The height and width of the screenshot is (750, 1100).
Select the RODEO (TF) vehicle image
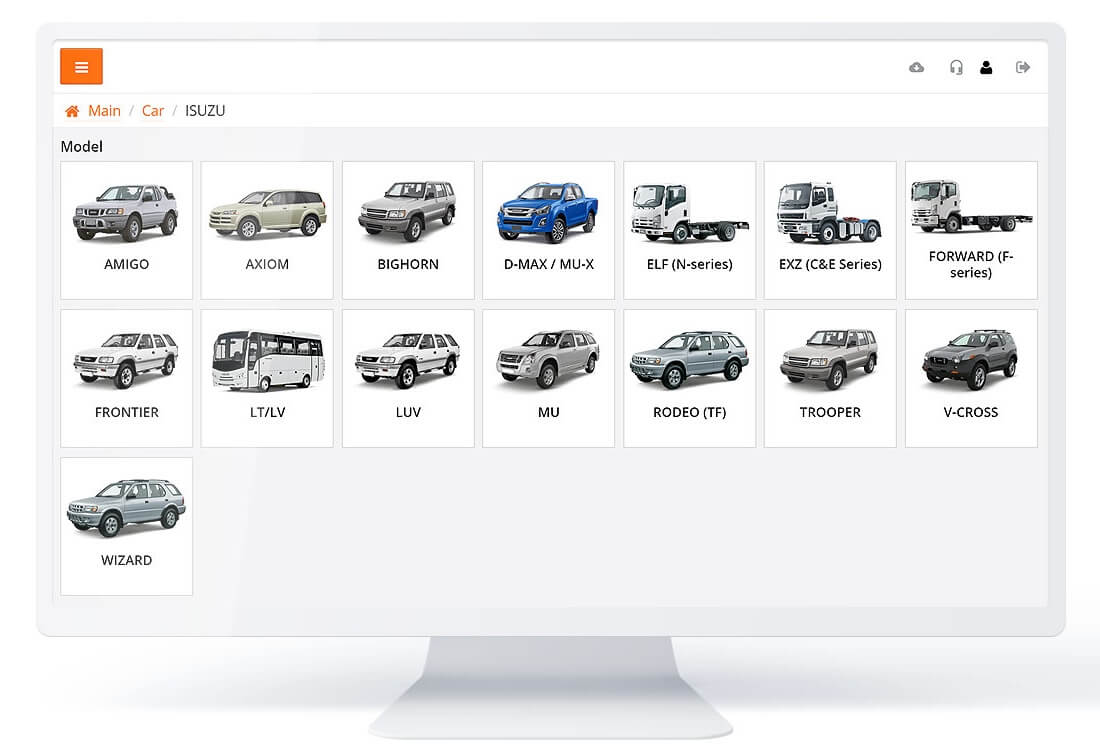pos(690,359)
